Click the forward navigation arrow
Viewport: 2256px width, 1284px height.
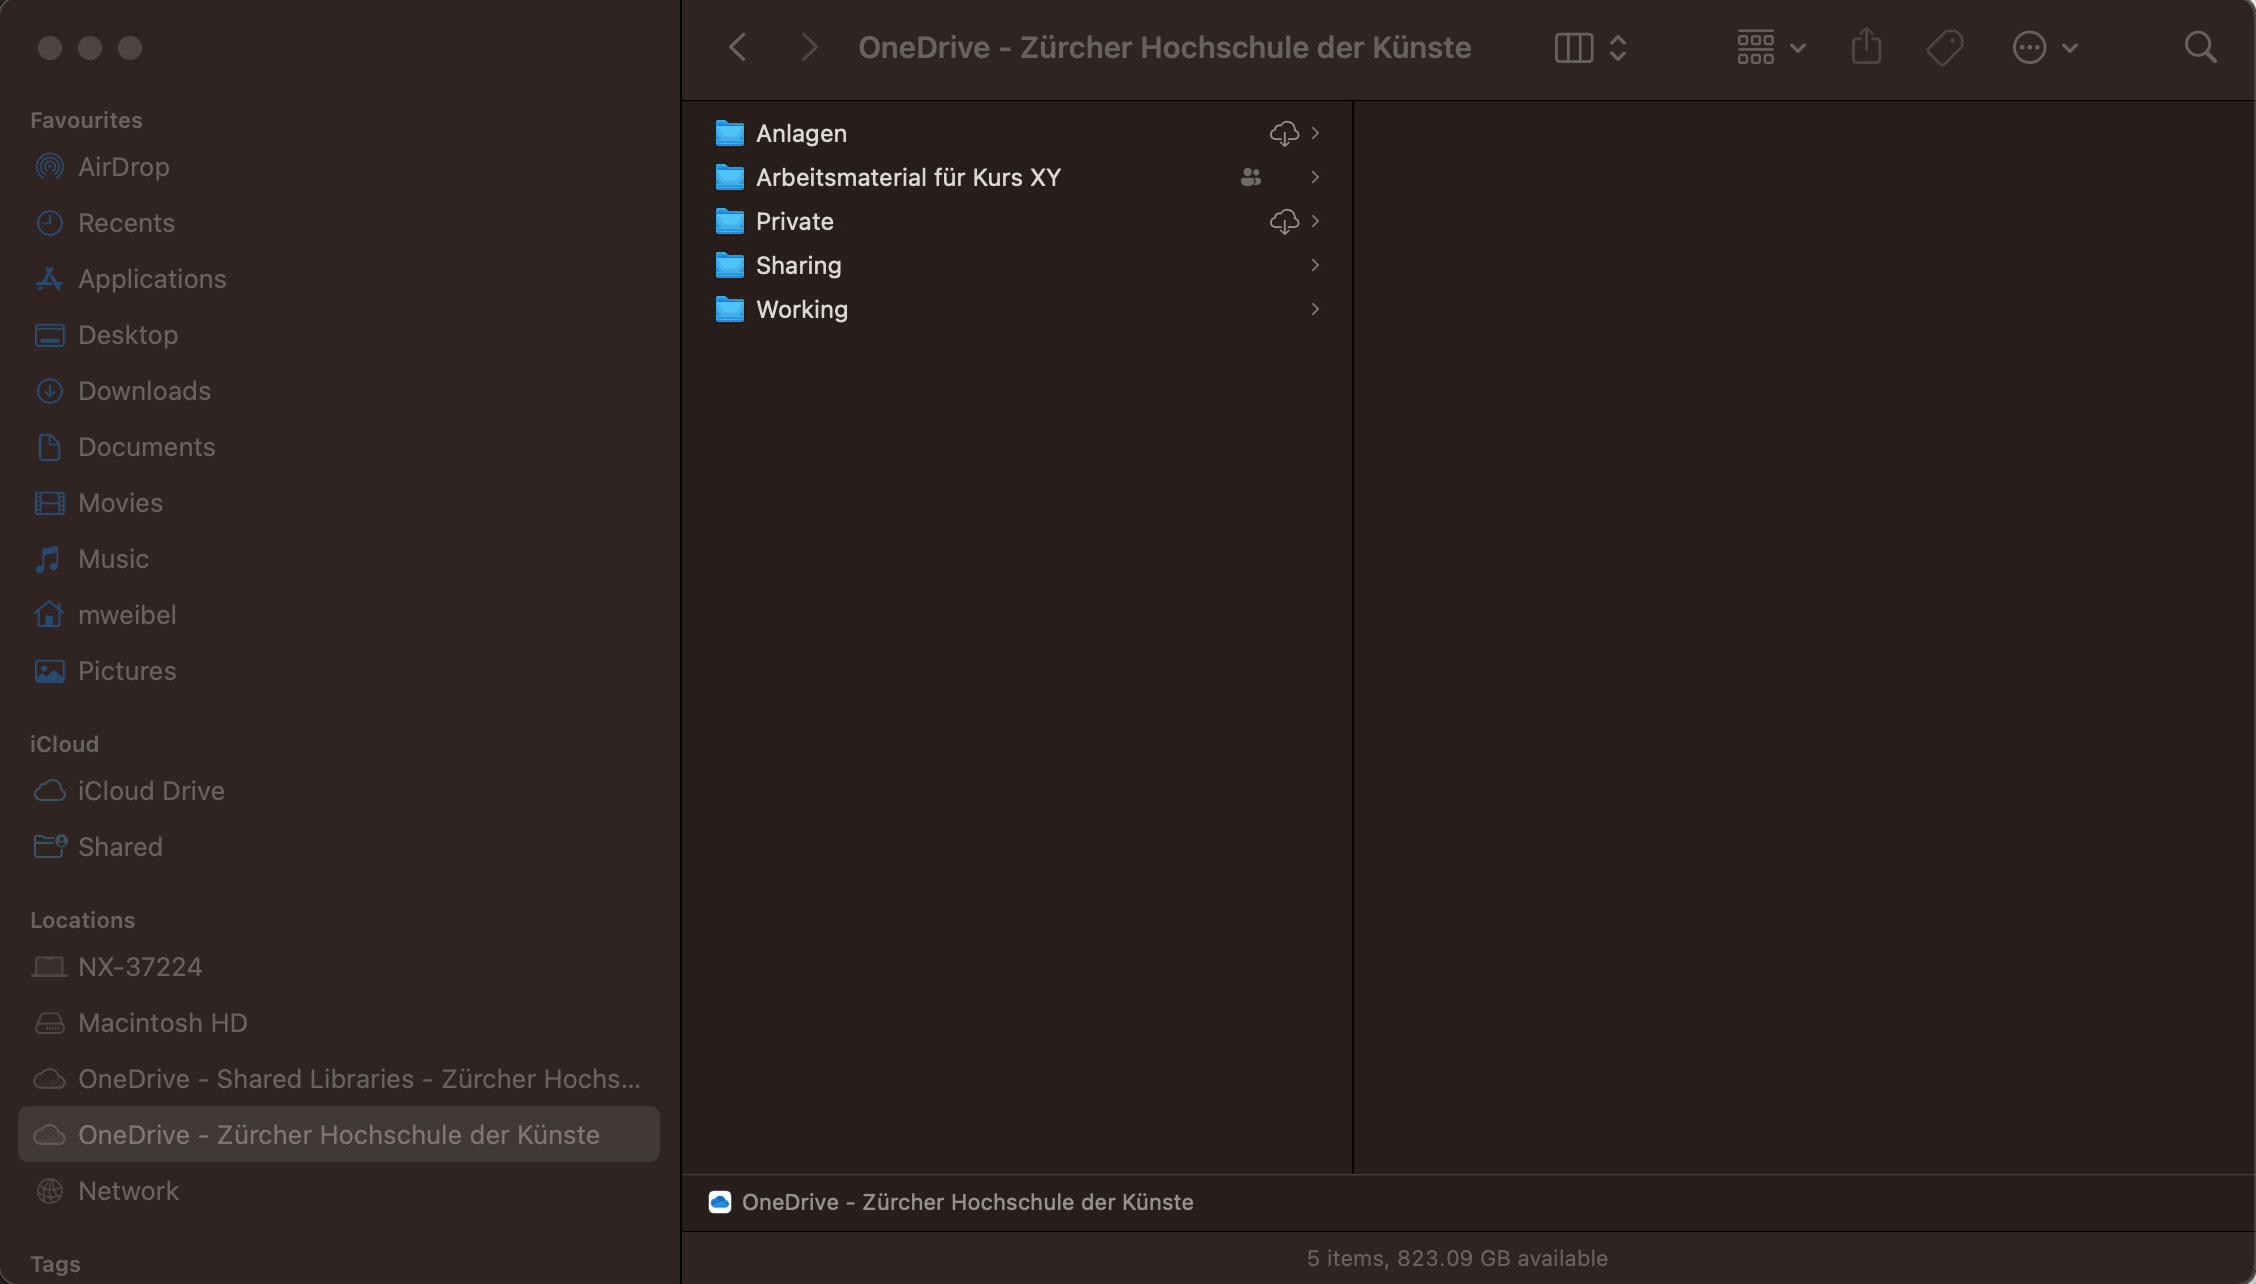[x=809, y=47]
